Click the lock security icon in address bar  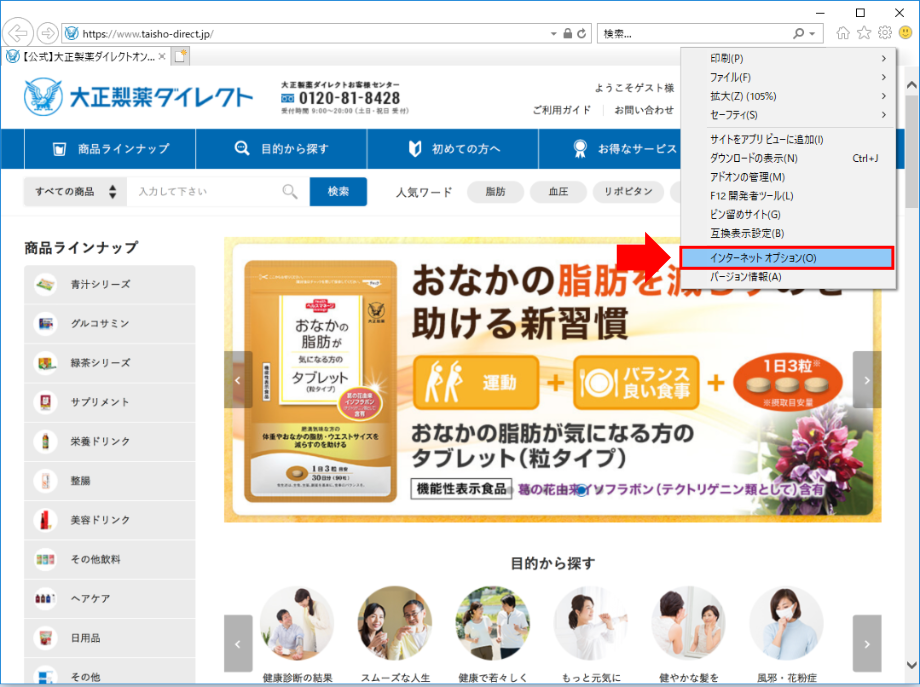click(567, 33)
